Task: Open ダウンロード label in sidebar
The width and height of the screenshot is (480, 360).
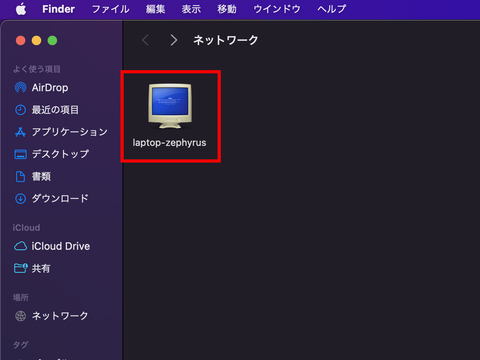Action: (60, 199)
